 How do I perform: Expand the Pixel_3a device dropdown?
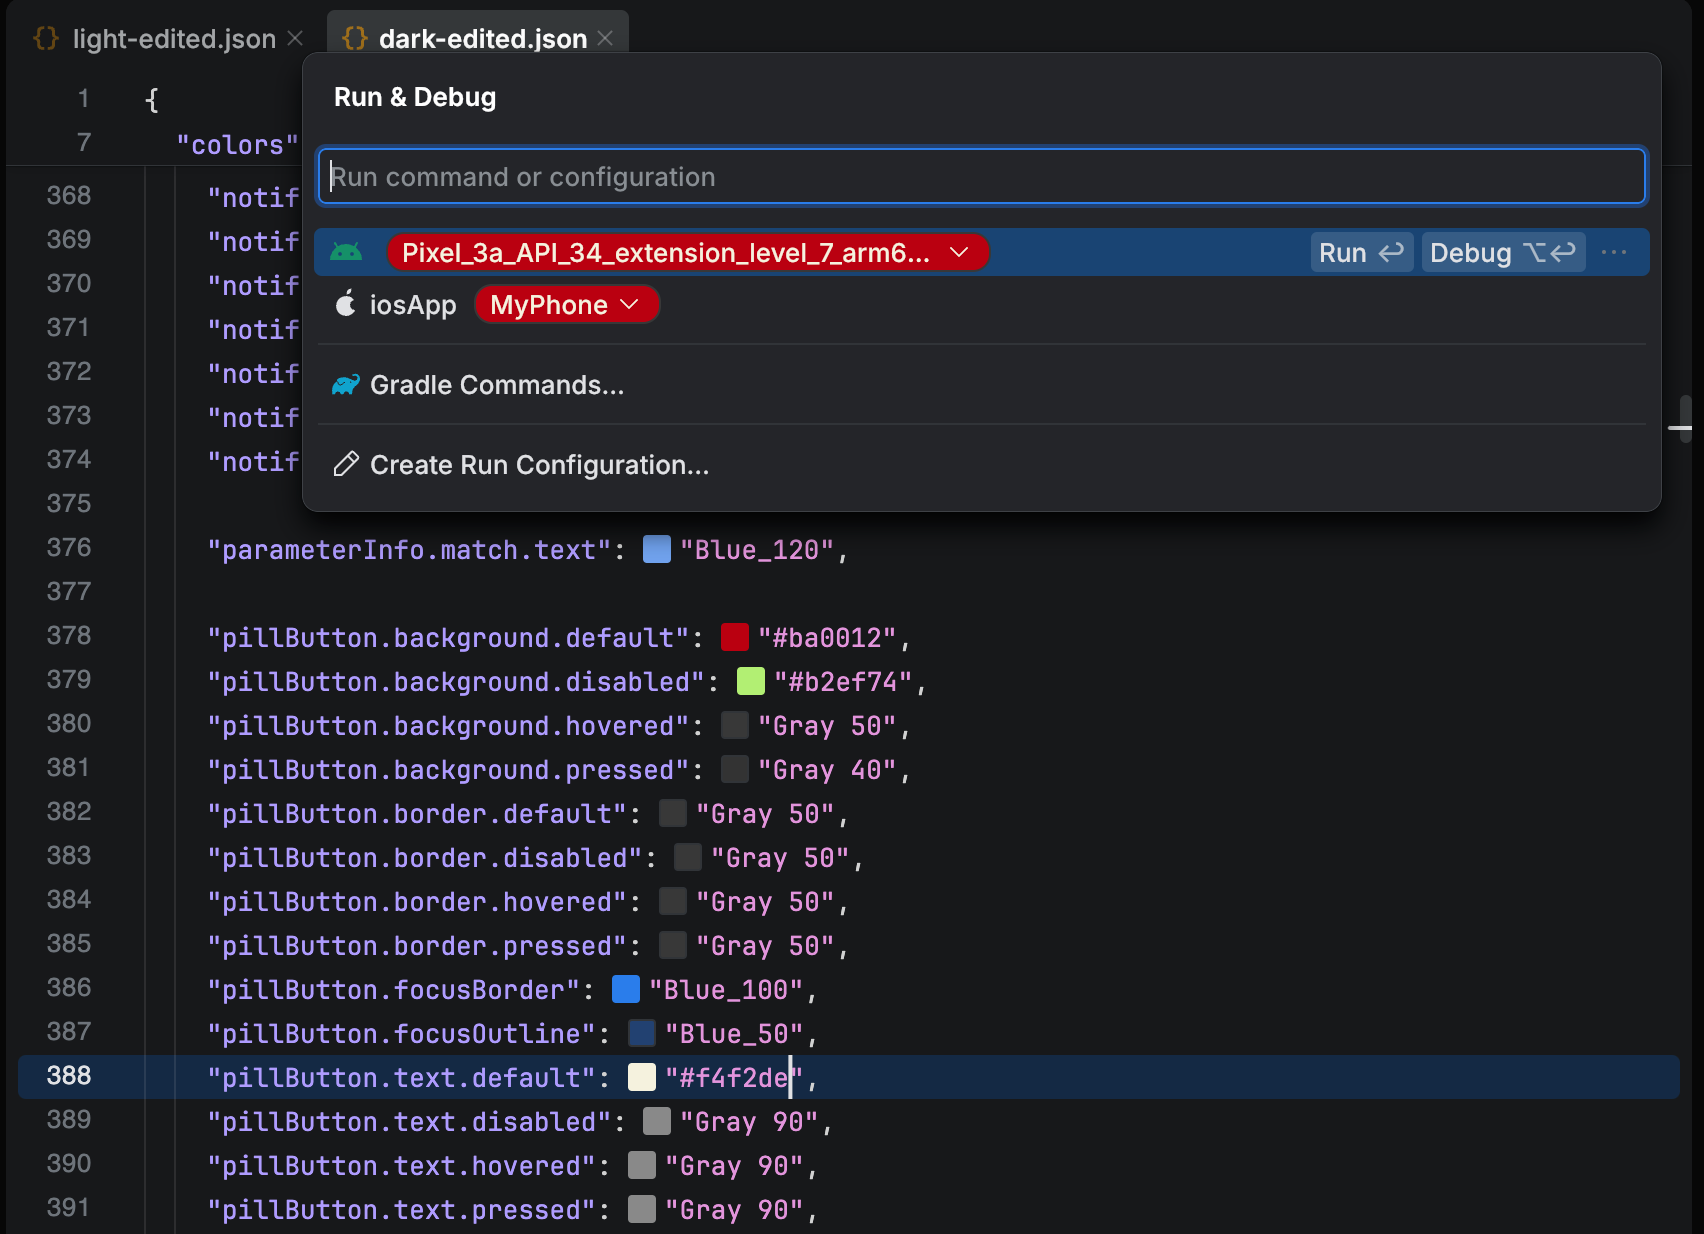(x=958, y=252)
